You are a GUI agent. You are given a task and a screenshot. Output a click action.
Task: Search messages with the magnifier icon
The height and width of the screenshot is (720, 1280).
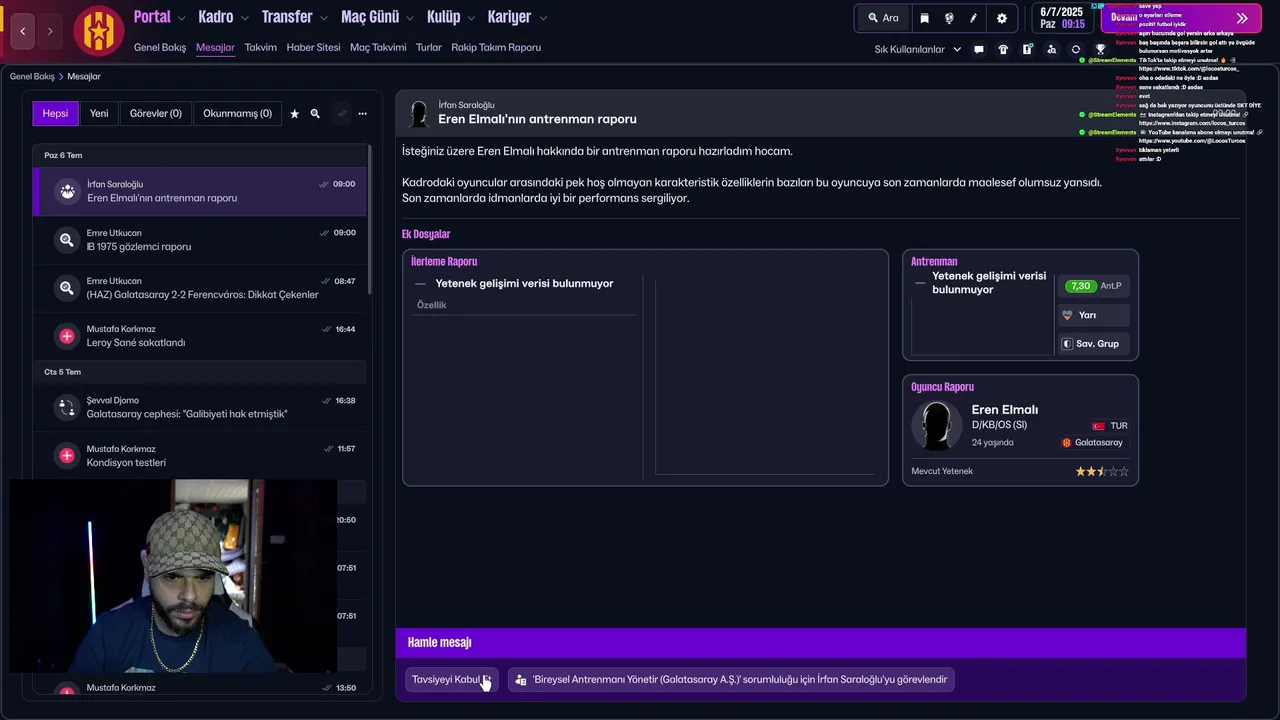coord(315,114)
